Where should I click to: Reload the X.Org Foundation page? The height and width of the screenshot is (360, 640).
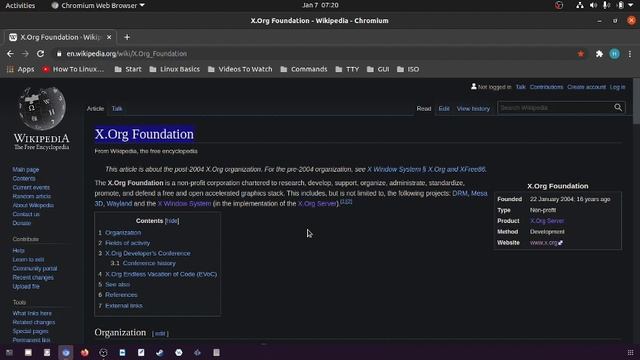coord(40,54)
